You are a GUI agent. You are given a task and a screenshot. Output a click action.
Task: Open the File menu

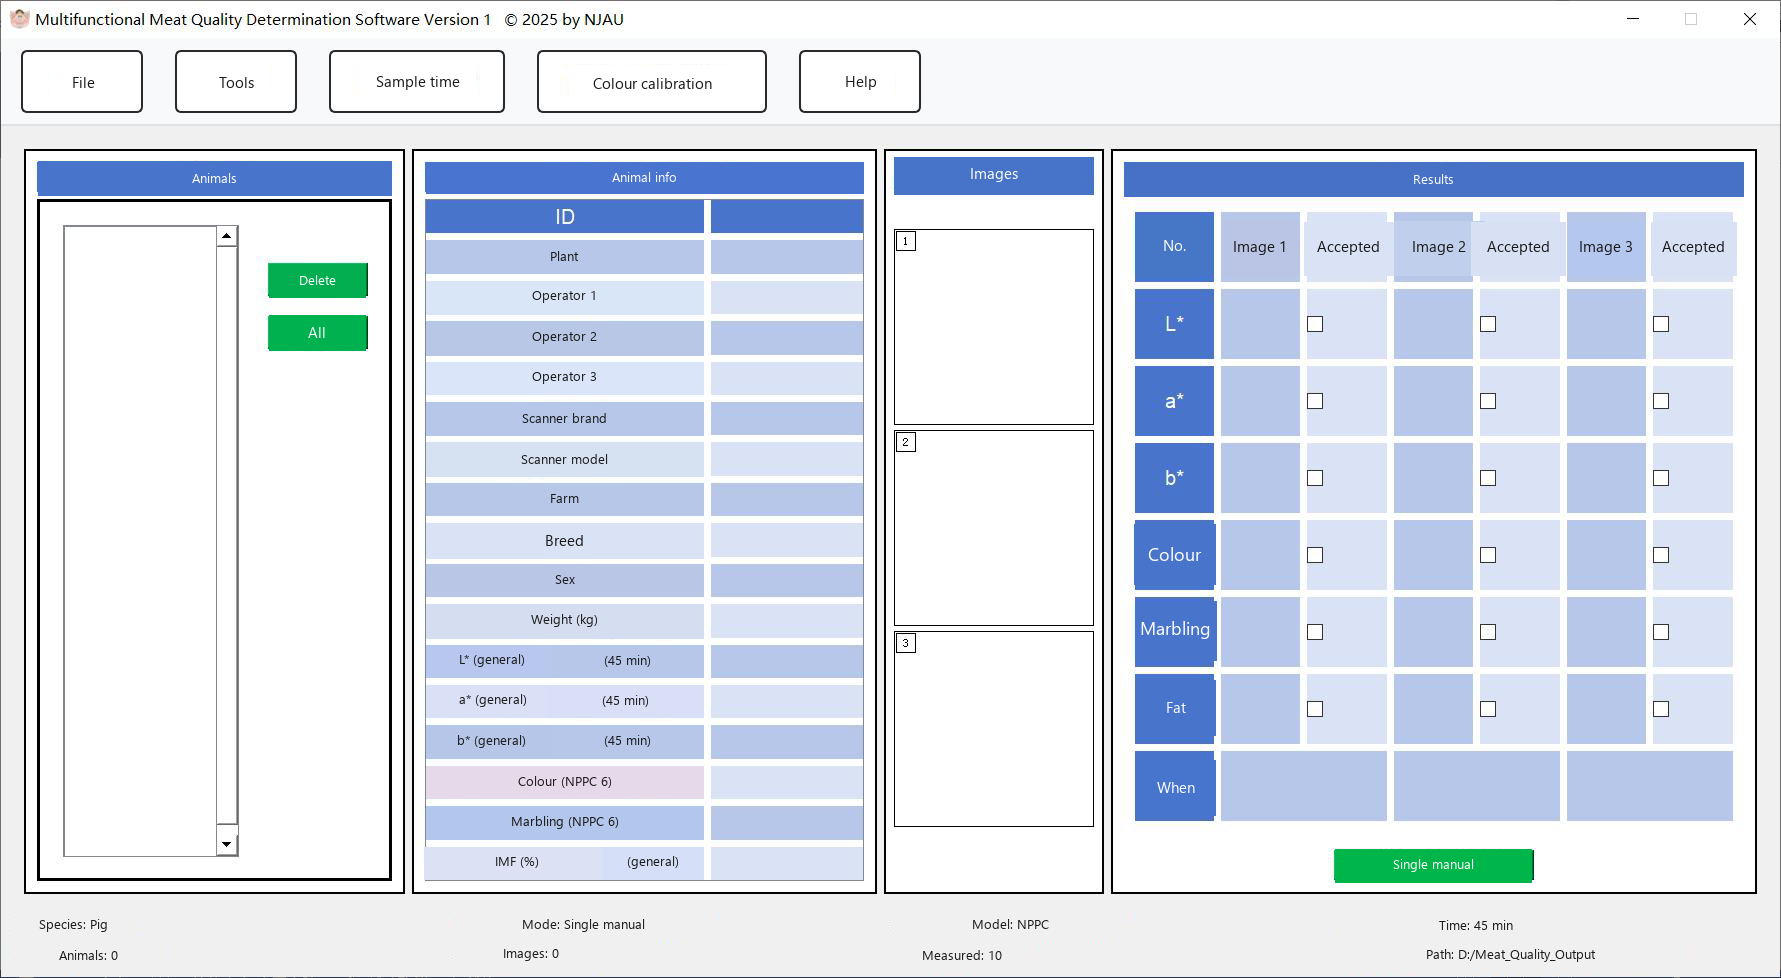coord(82,82)
